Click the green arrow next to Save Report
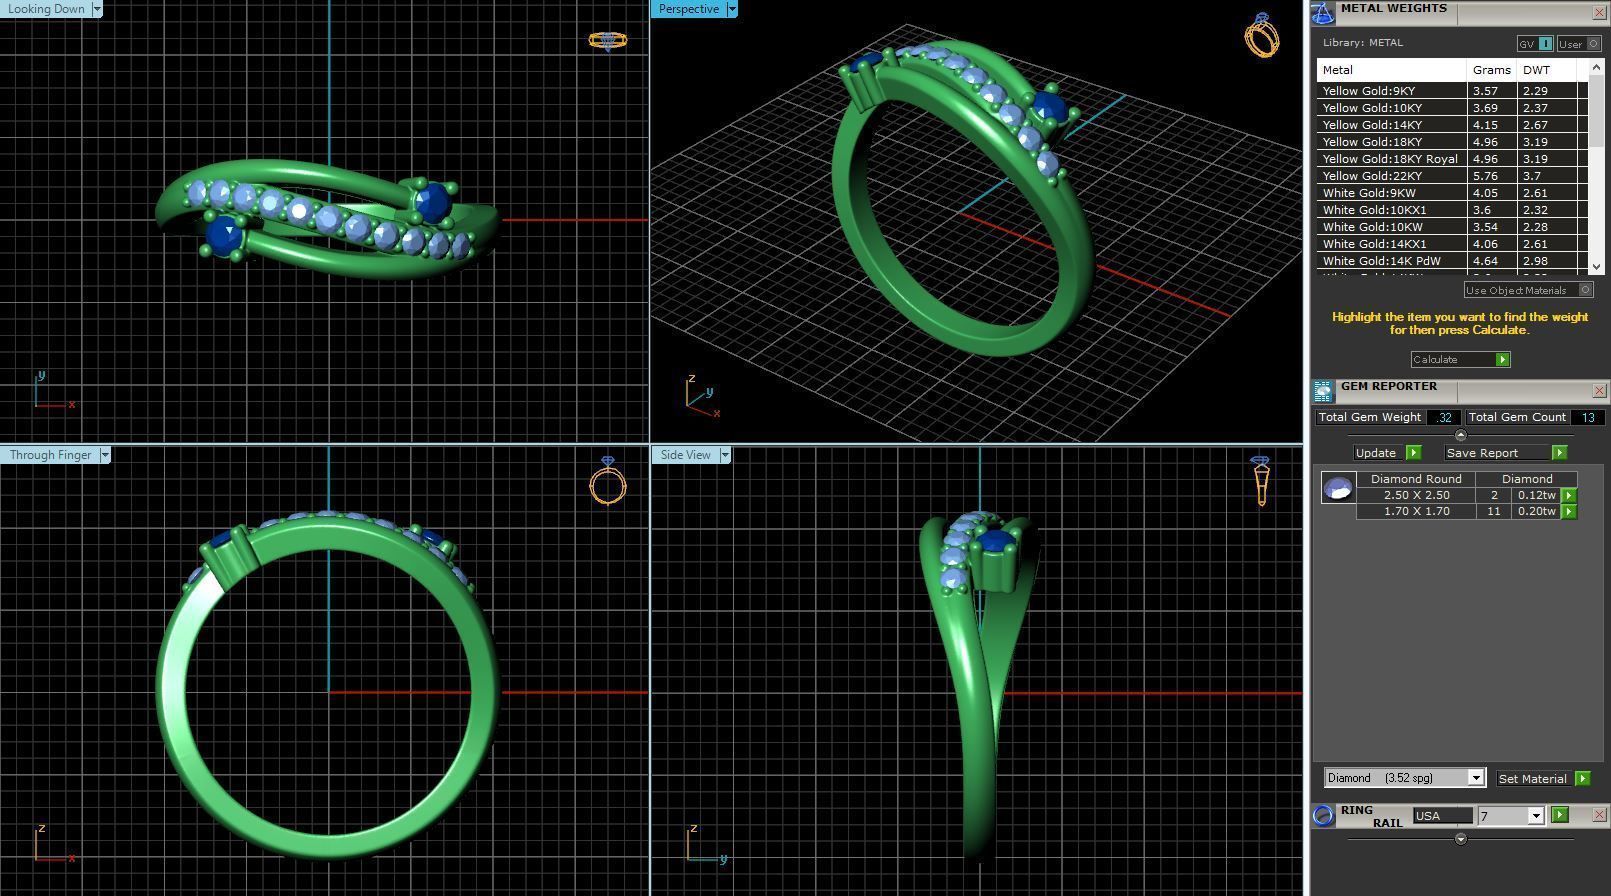 pos(1558,453)
